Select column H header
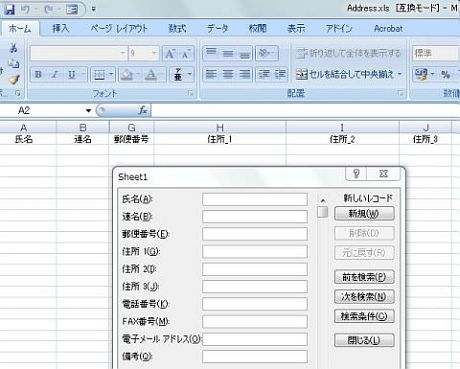460x369 pixels. [x=220, y=128]
